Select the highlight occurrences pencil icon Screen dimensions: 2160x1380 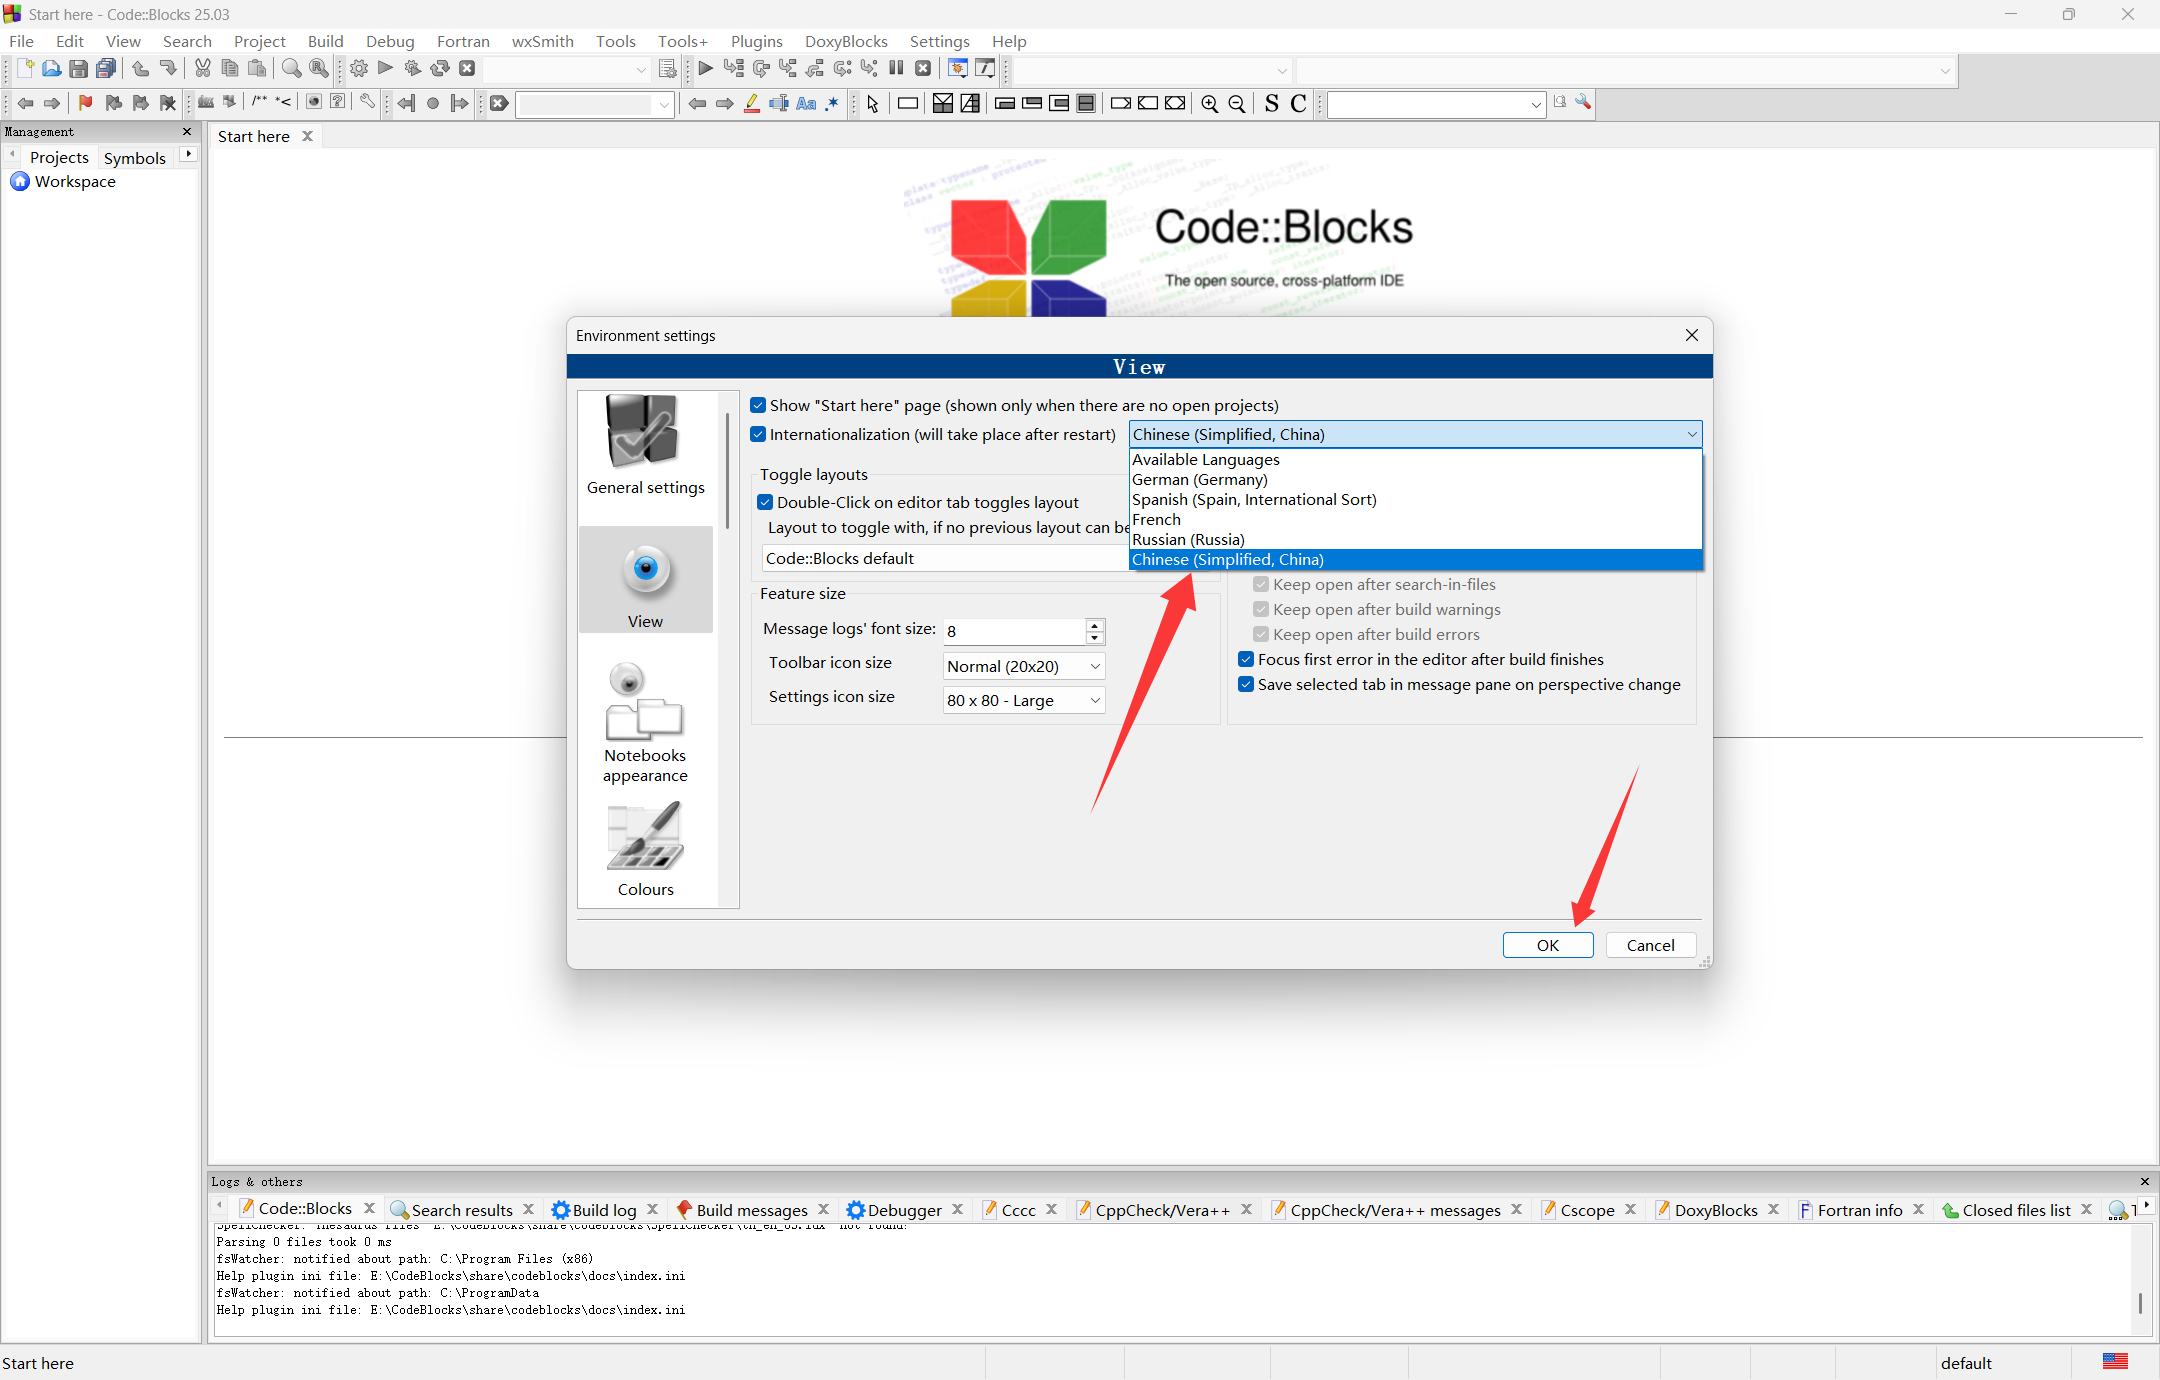pos(751,103)
